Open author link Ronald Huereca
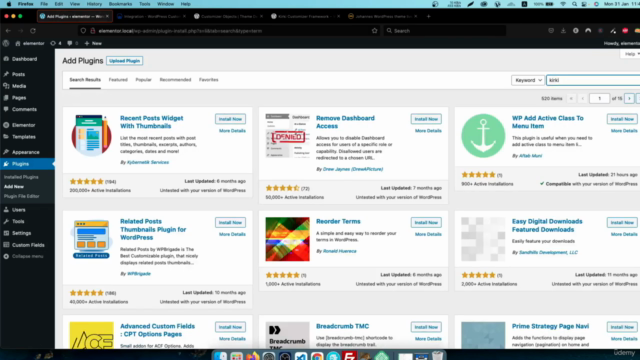This screenshot has width=640, height=360. (x=340, y=251)
